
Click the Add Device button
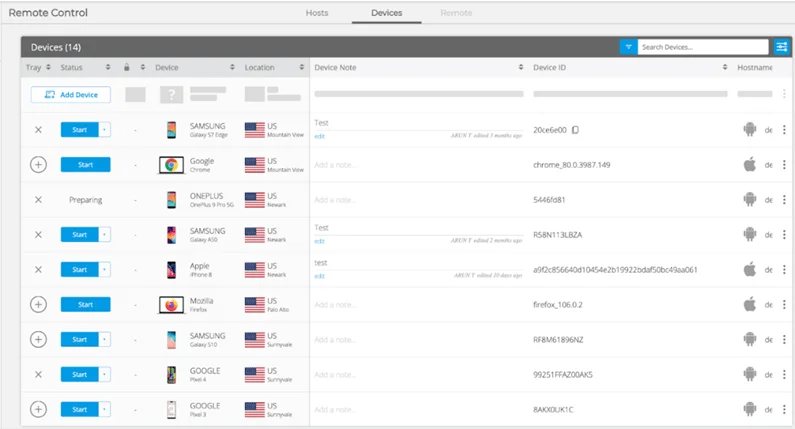click(x=70, y=95)
